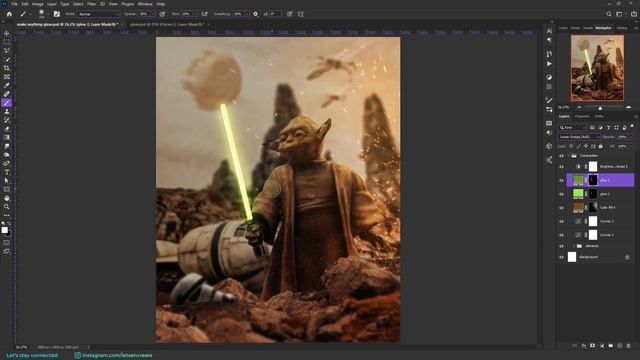Select the Hand tool
The height and width of the screenshot is (360, 640).
point(7,198)
